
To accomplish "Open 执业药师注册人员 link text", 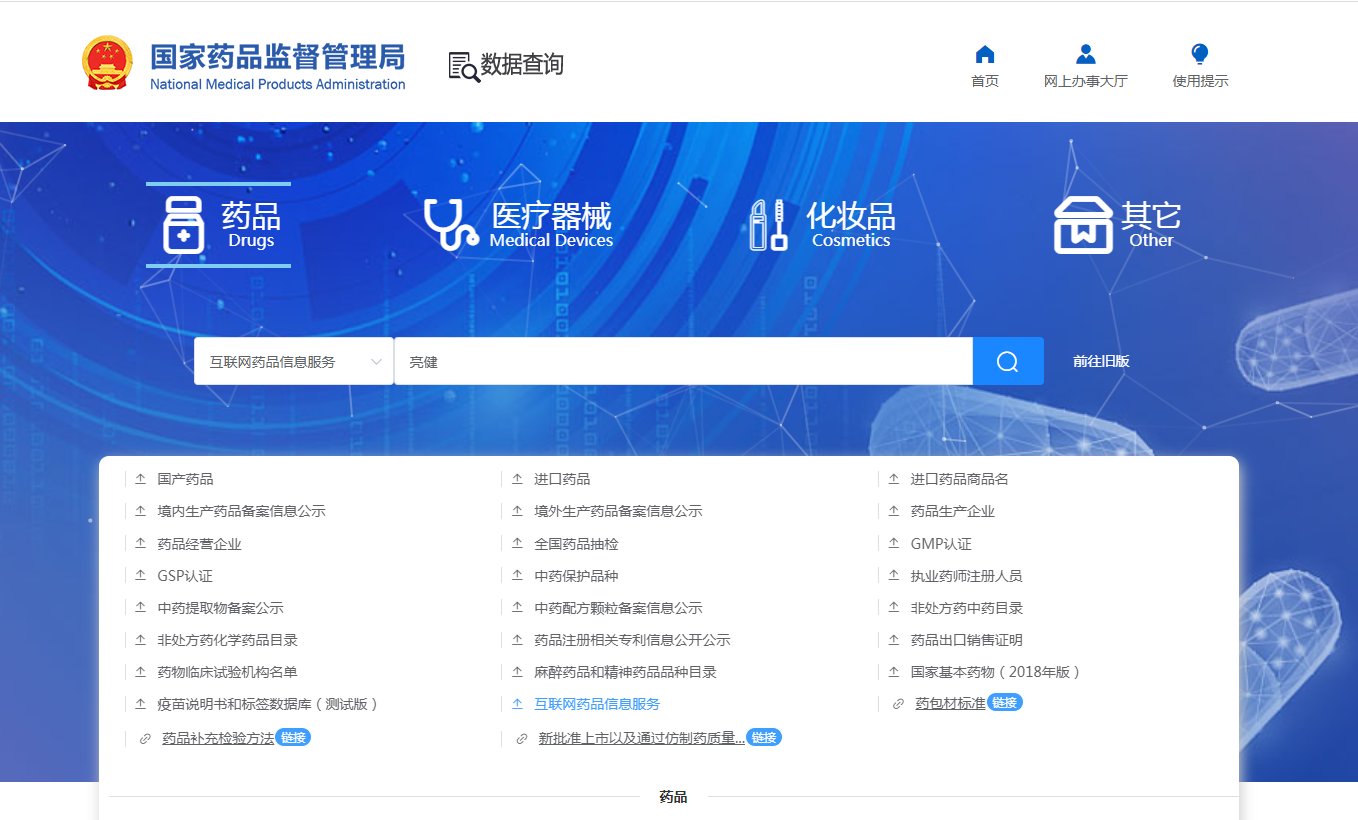I will 966,576.
